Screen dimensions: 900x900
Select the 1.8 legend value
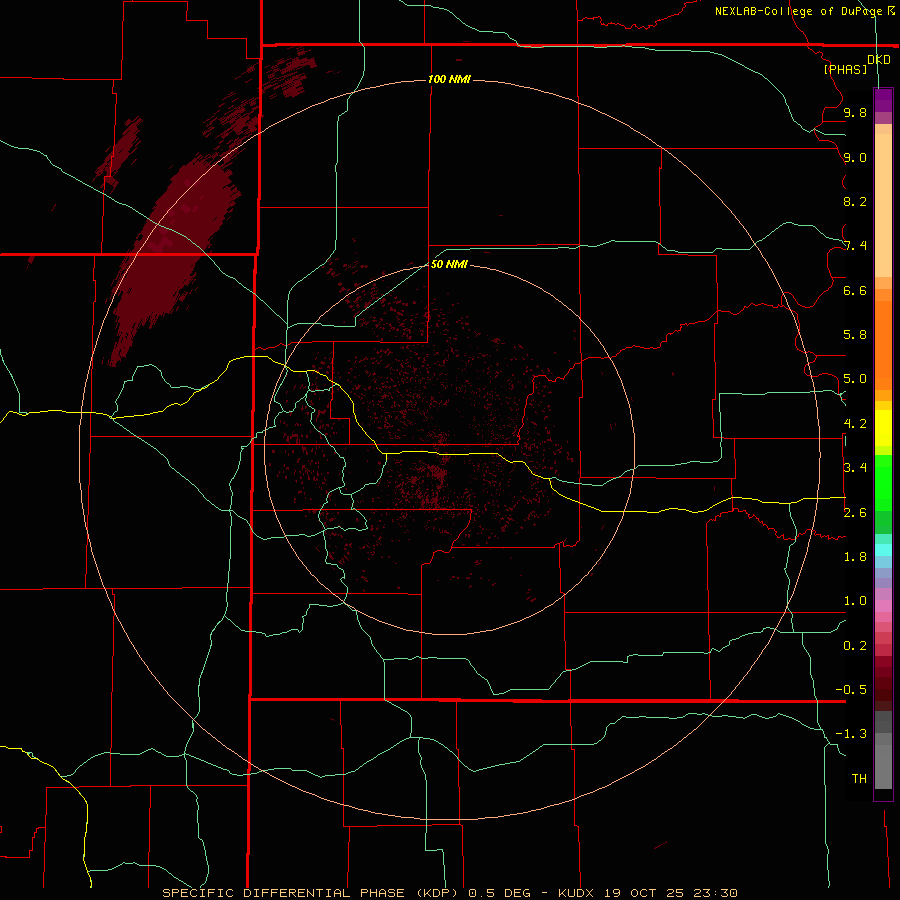[x=855, y=557]
